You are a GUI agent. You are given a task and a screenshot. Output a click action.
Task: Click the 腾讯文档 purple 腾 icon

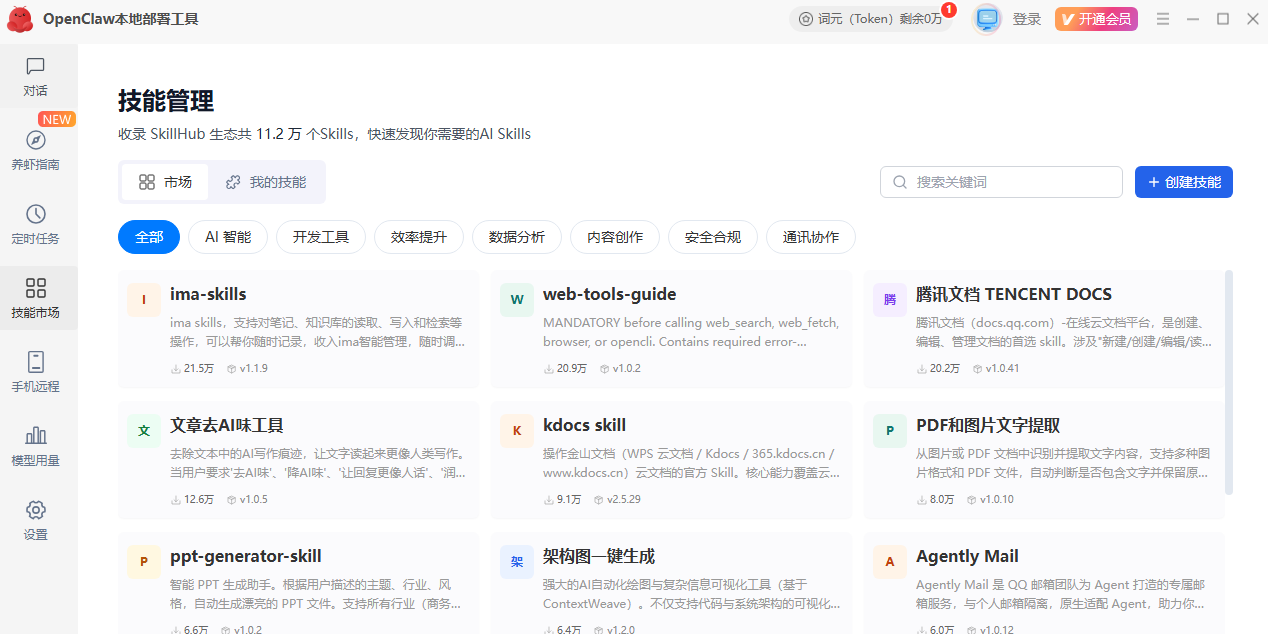click(890, 300)
